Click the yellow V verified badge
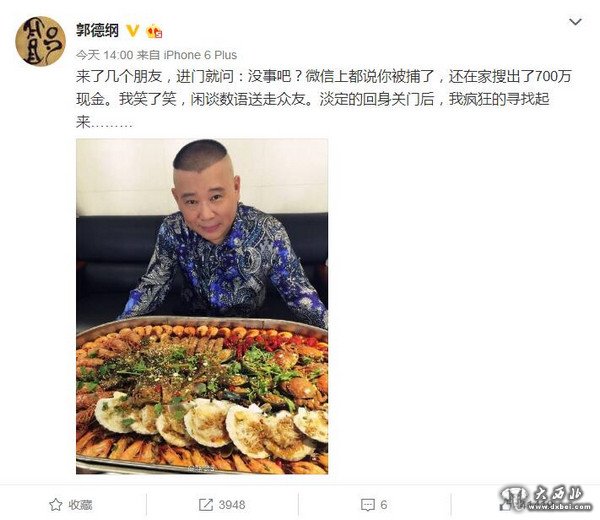This screenshot has height=520, width=600. click(x=133, y=31)
